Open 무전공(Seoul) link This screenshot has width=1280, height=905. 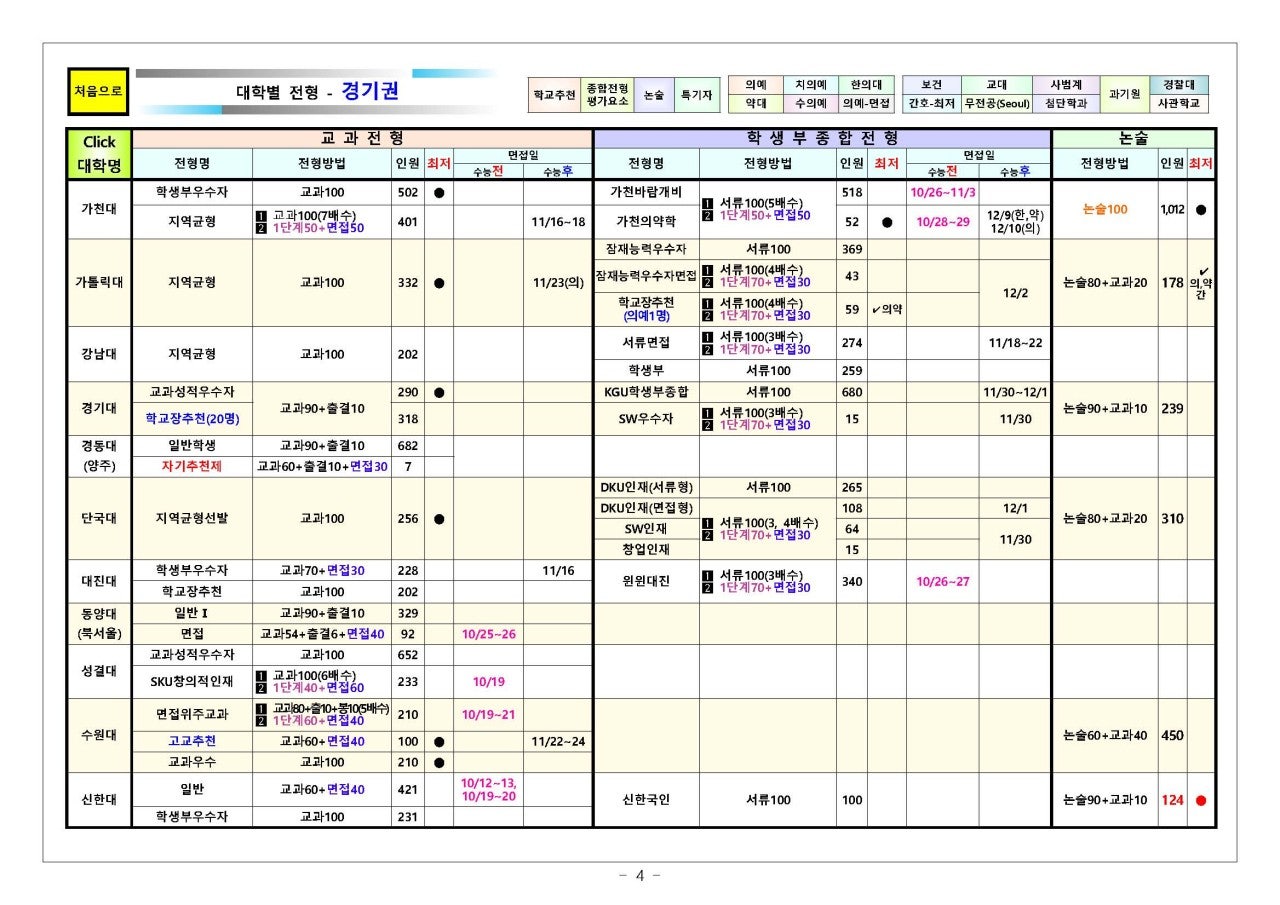tap(996, 103)
